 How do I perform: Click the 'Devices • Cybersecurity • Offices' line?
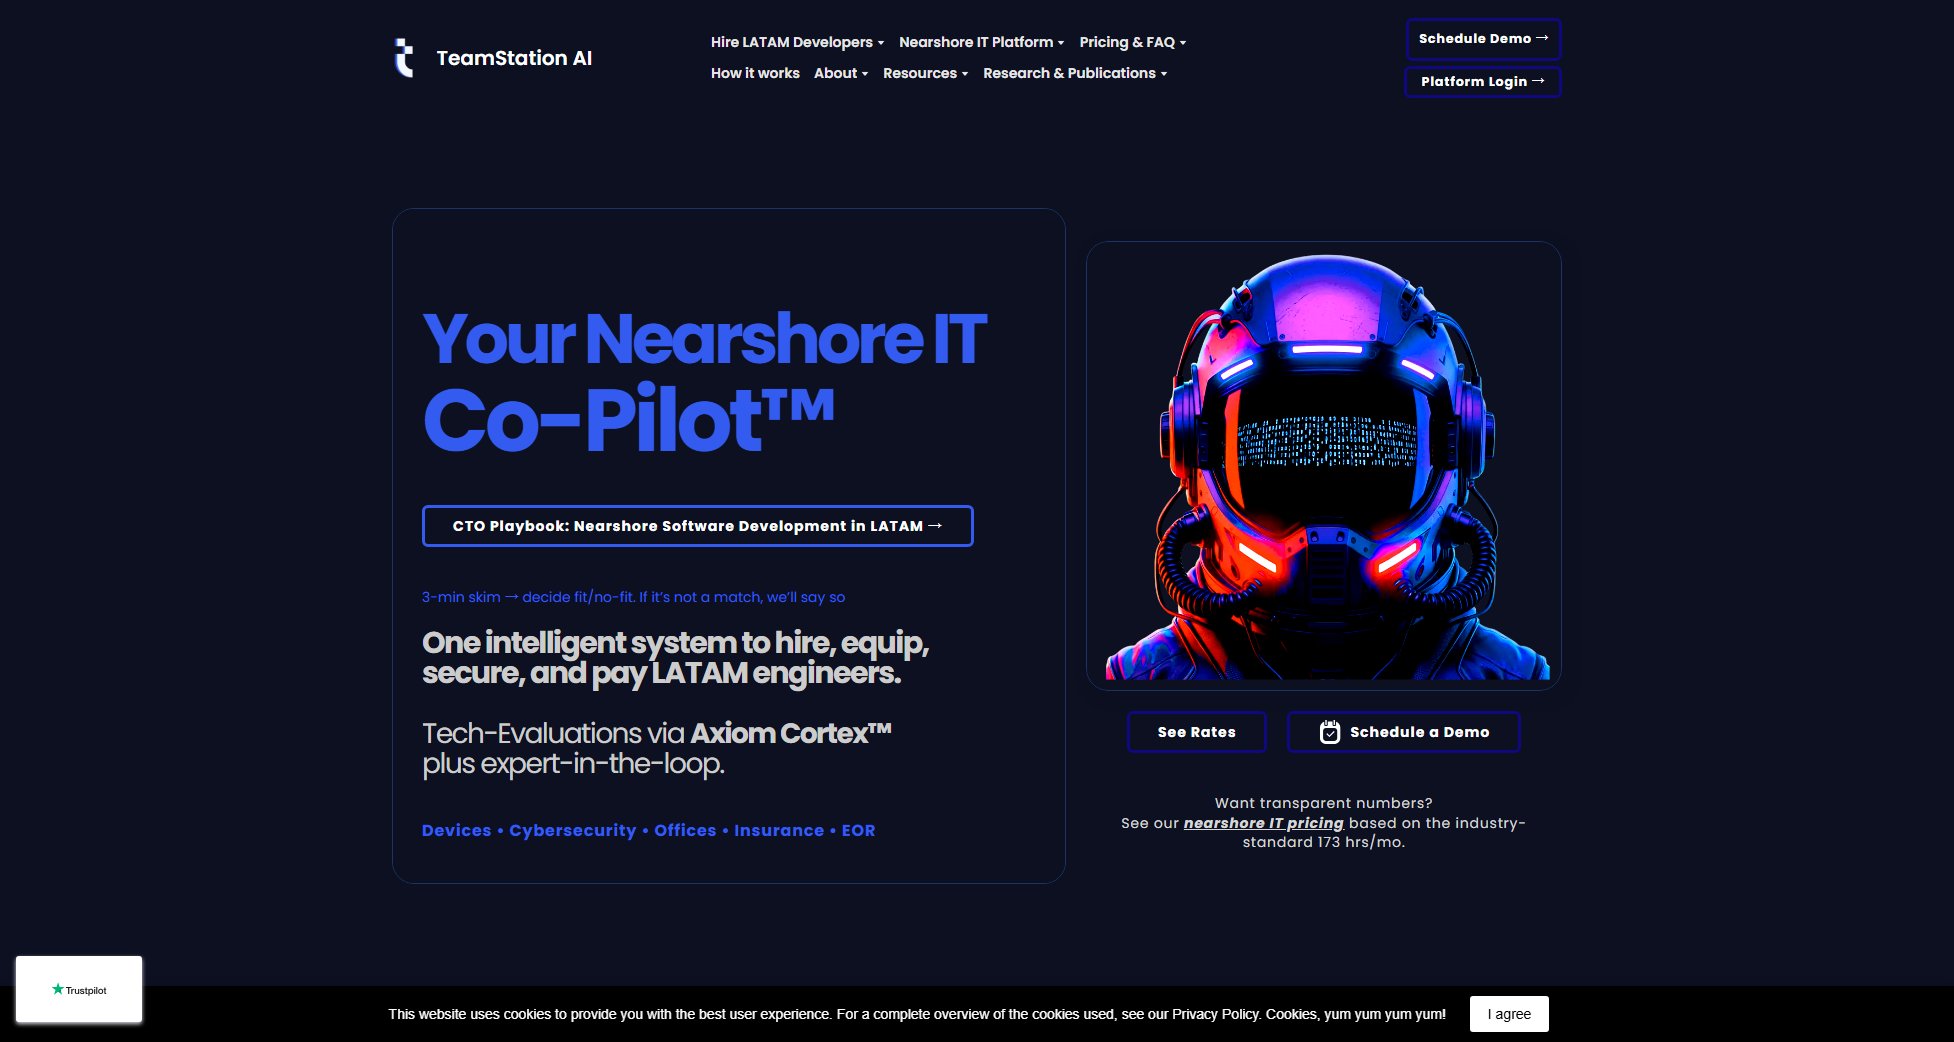(648, 830)
